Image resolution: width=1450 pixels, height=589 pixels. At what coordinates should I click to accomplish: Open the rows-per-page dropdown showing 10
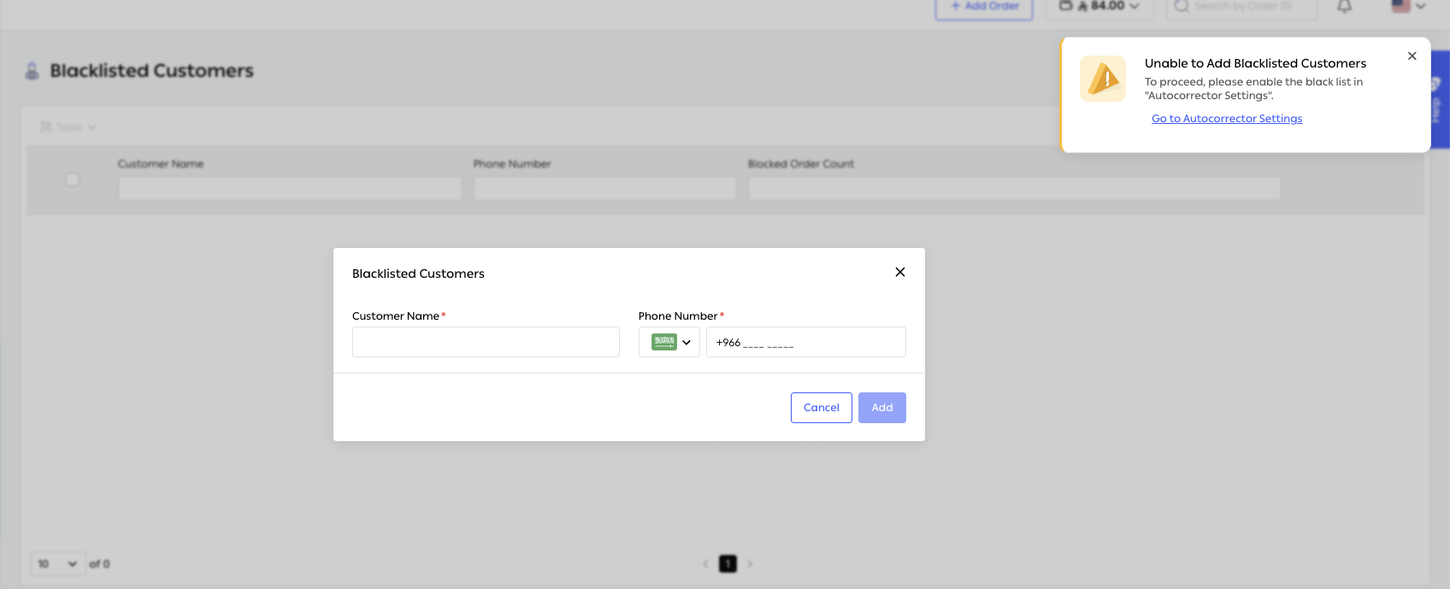point(57,564)
